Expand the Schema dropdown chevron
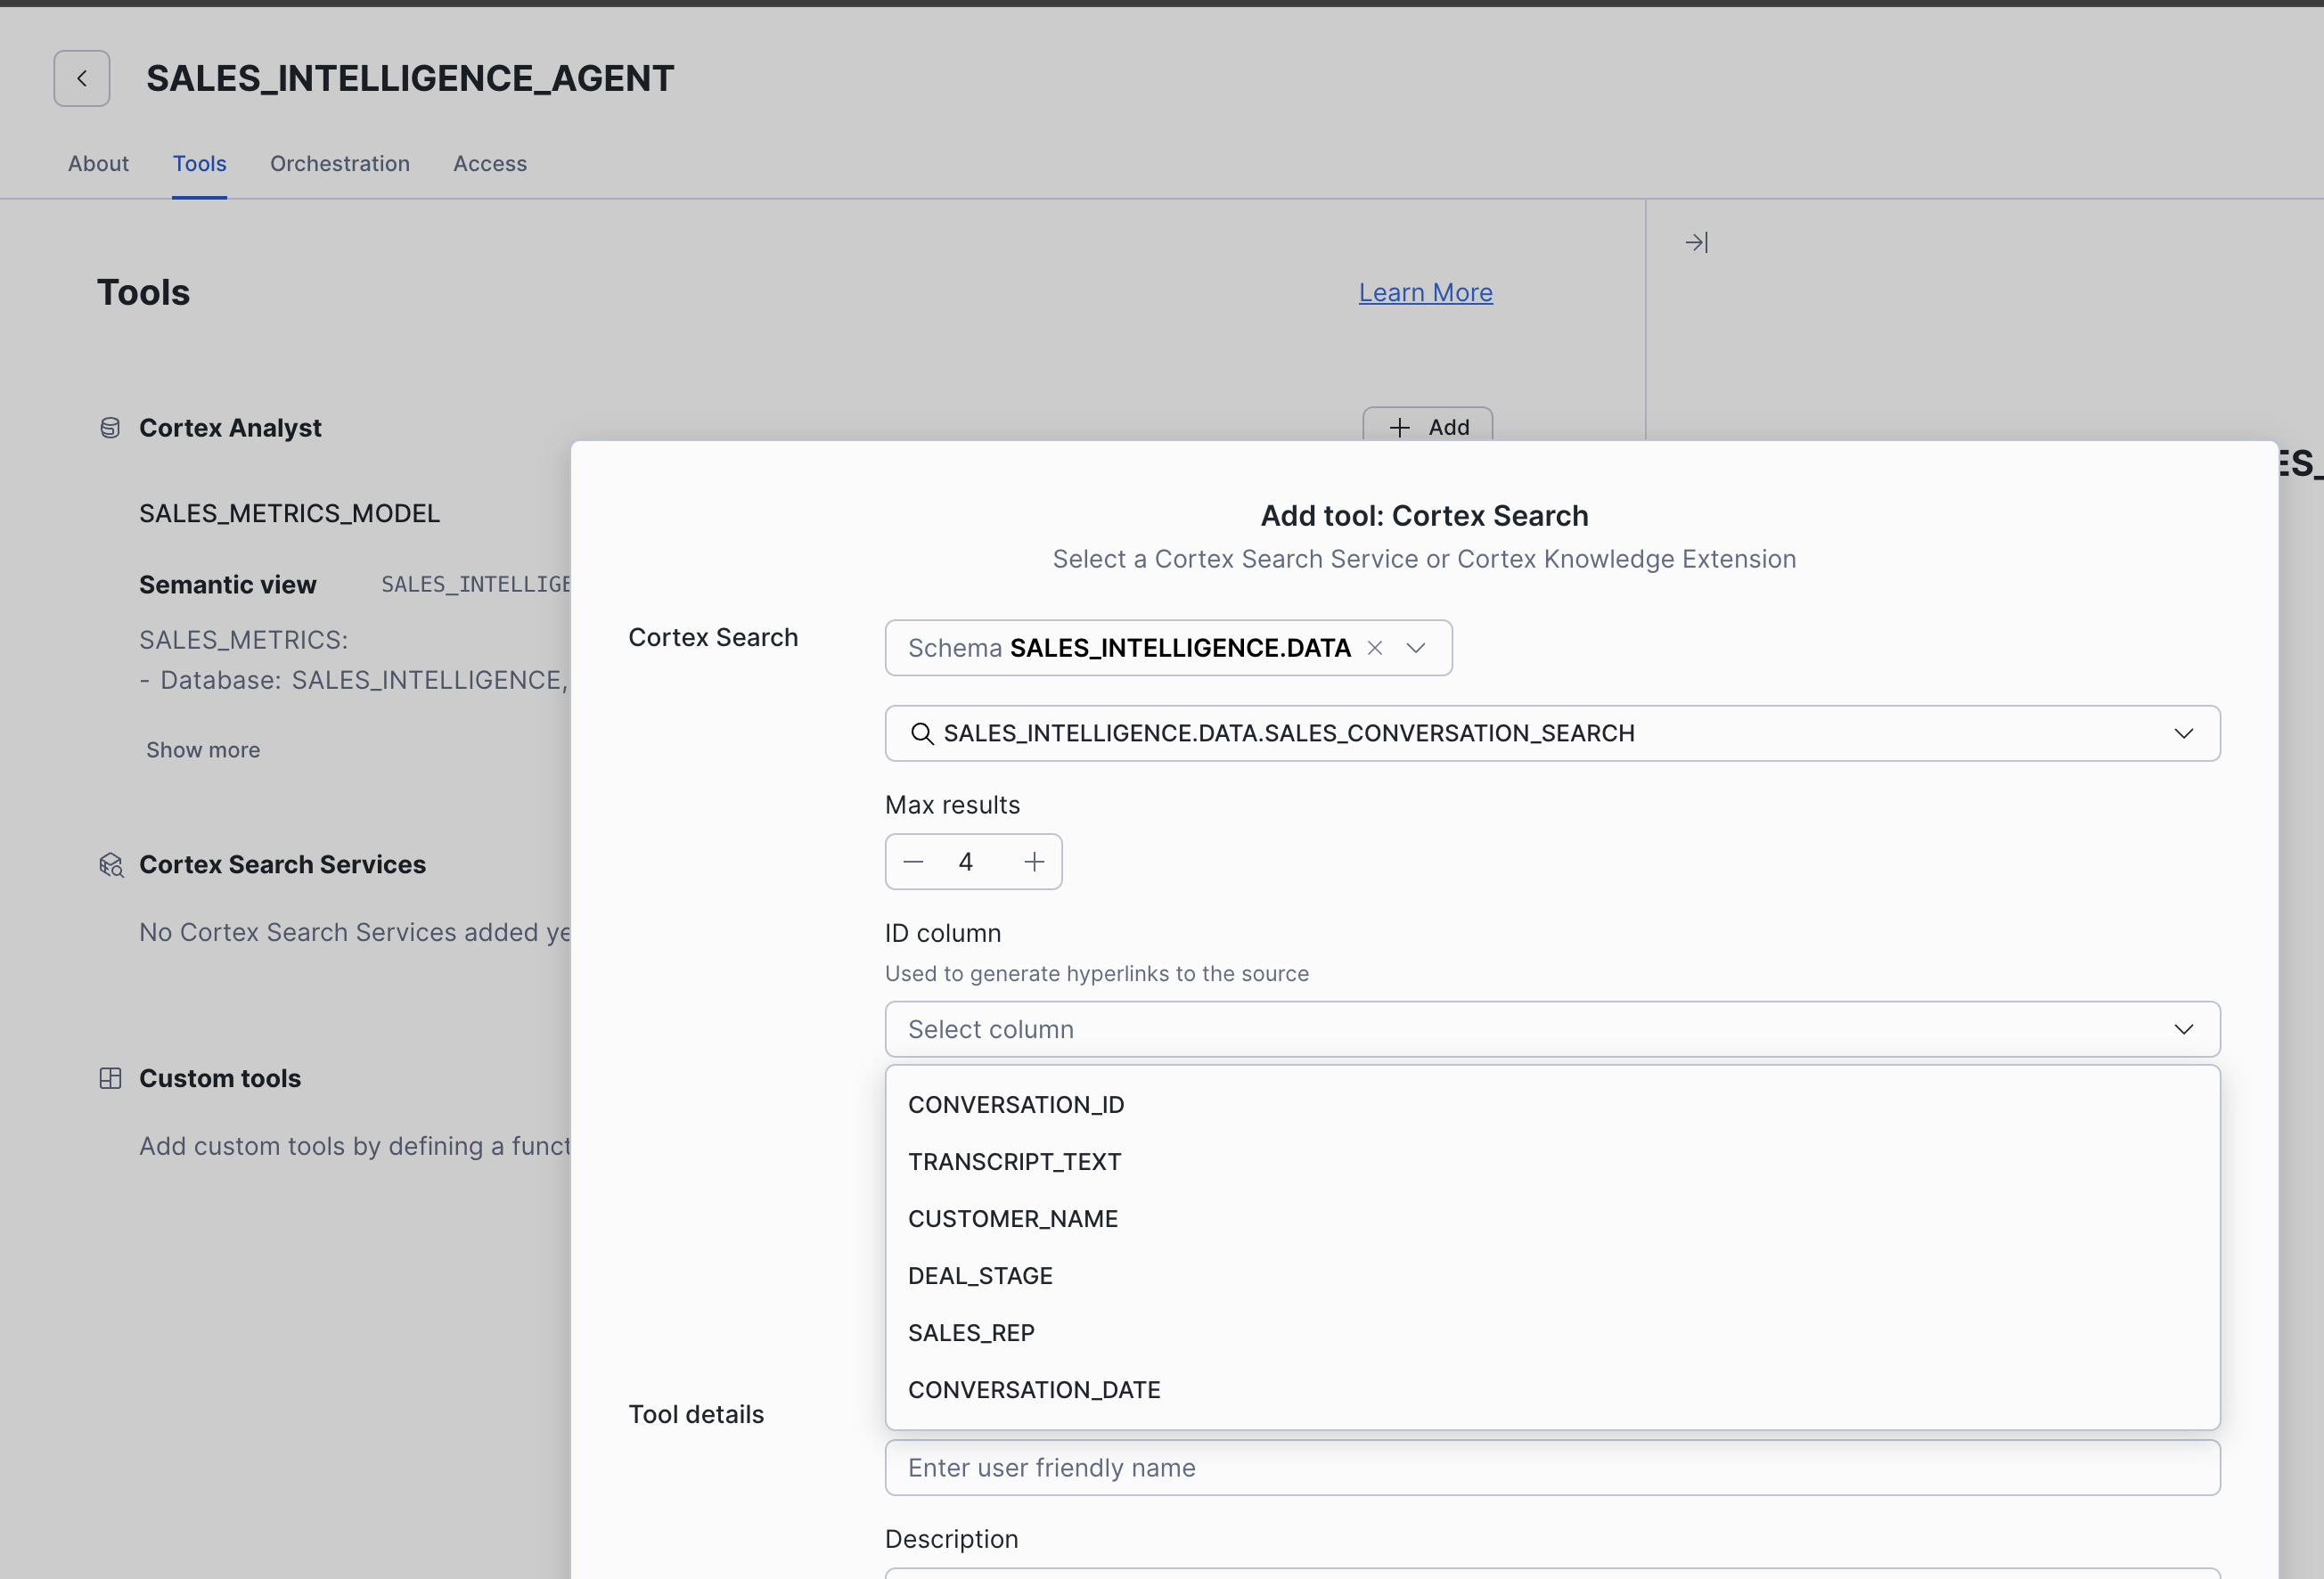Viewport: 2324px width, 1579px height. [x=1415, y=648]
